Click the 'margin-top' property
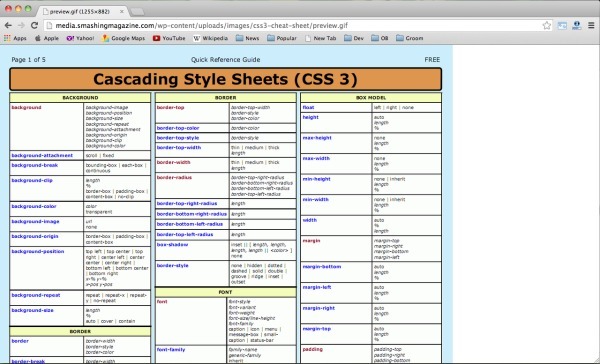 coord(317,329)
